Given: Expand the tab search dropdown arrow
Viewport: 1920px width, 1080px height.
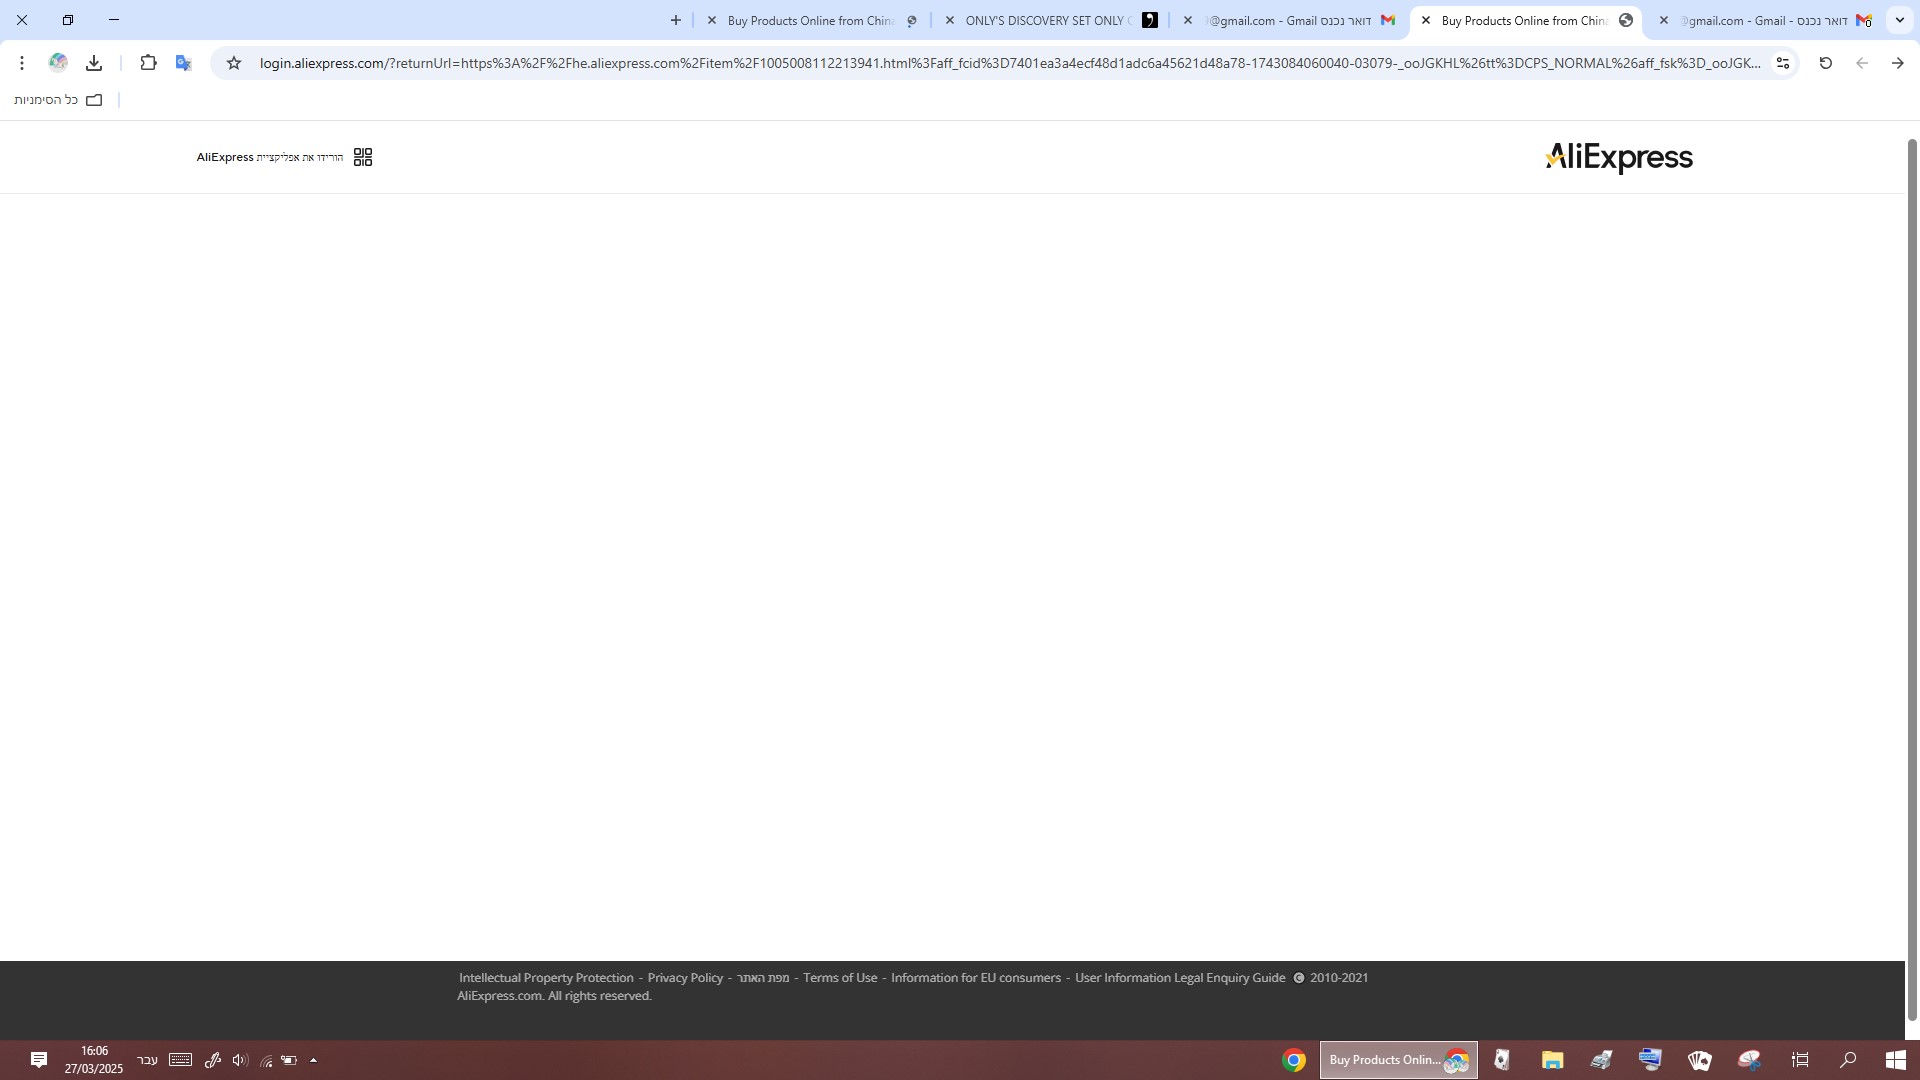Looking at the screenshot, I should [1899, 20].
